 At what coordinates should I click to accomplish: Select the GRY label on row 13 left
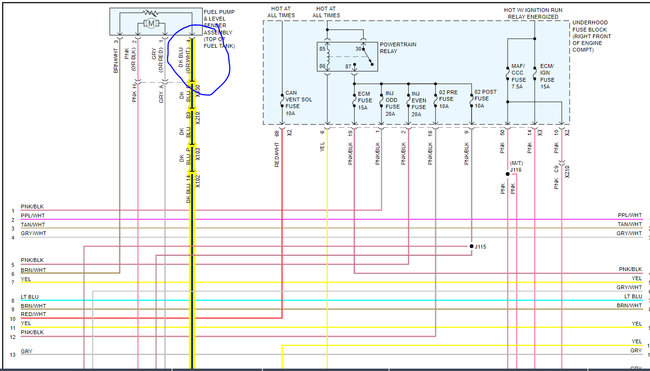(x=26, y=351)
